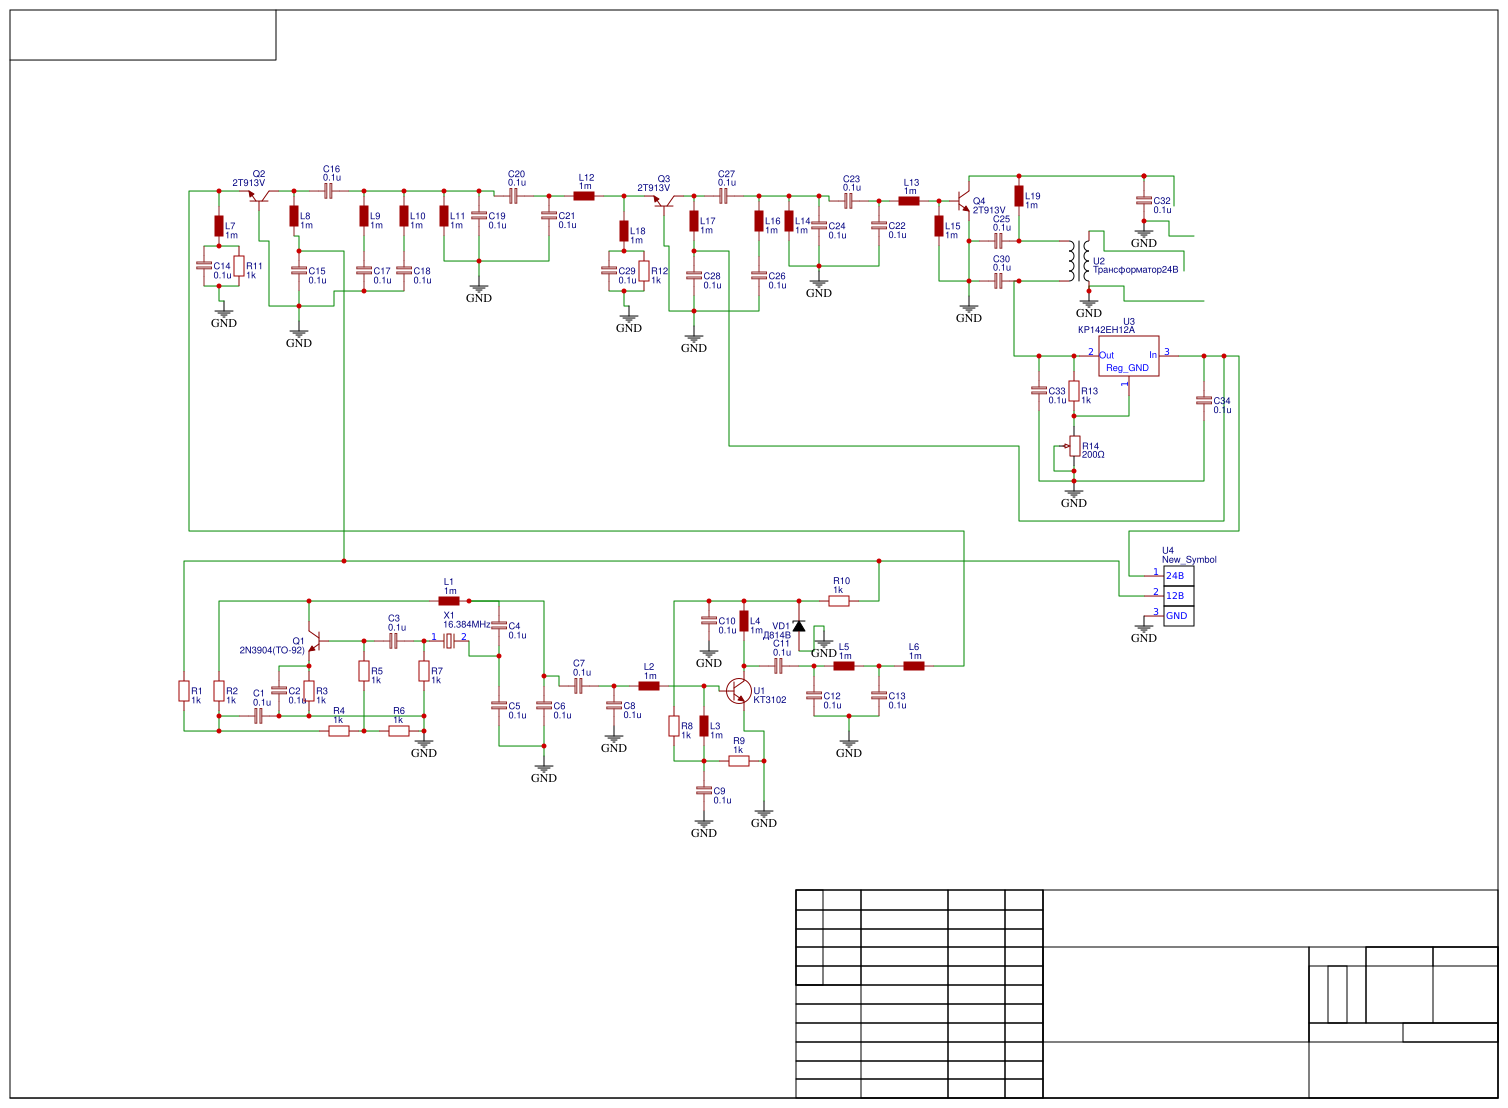Click the transformer U2 Трансформатор24В symbol

click(x=1080, y=262)
